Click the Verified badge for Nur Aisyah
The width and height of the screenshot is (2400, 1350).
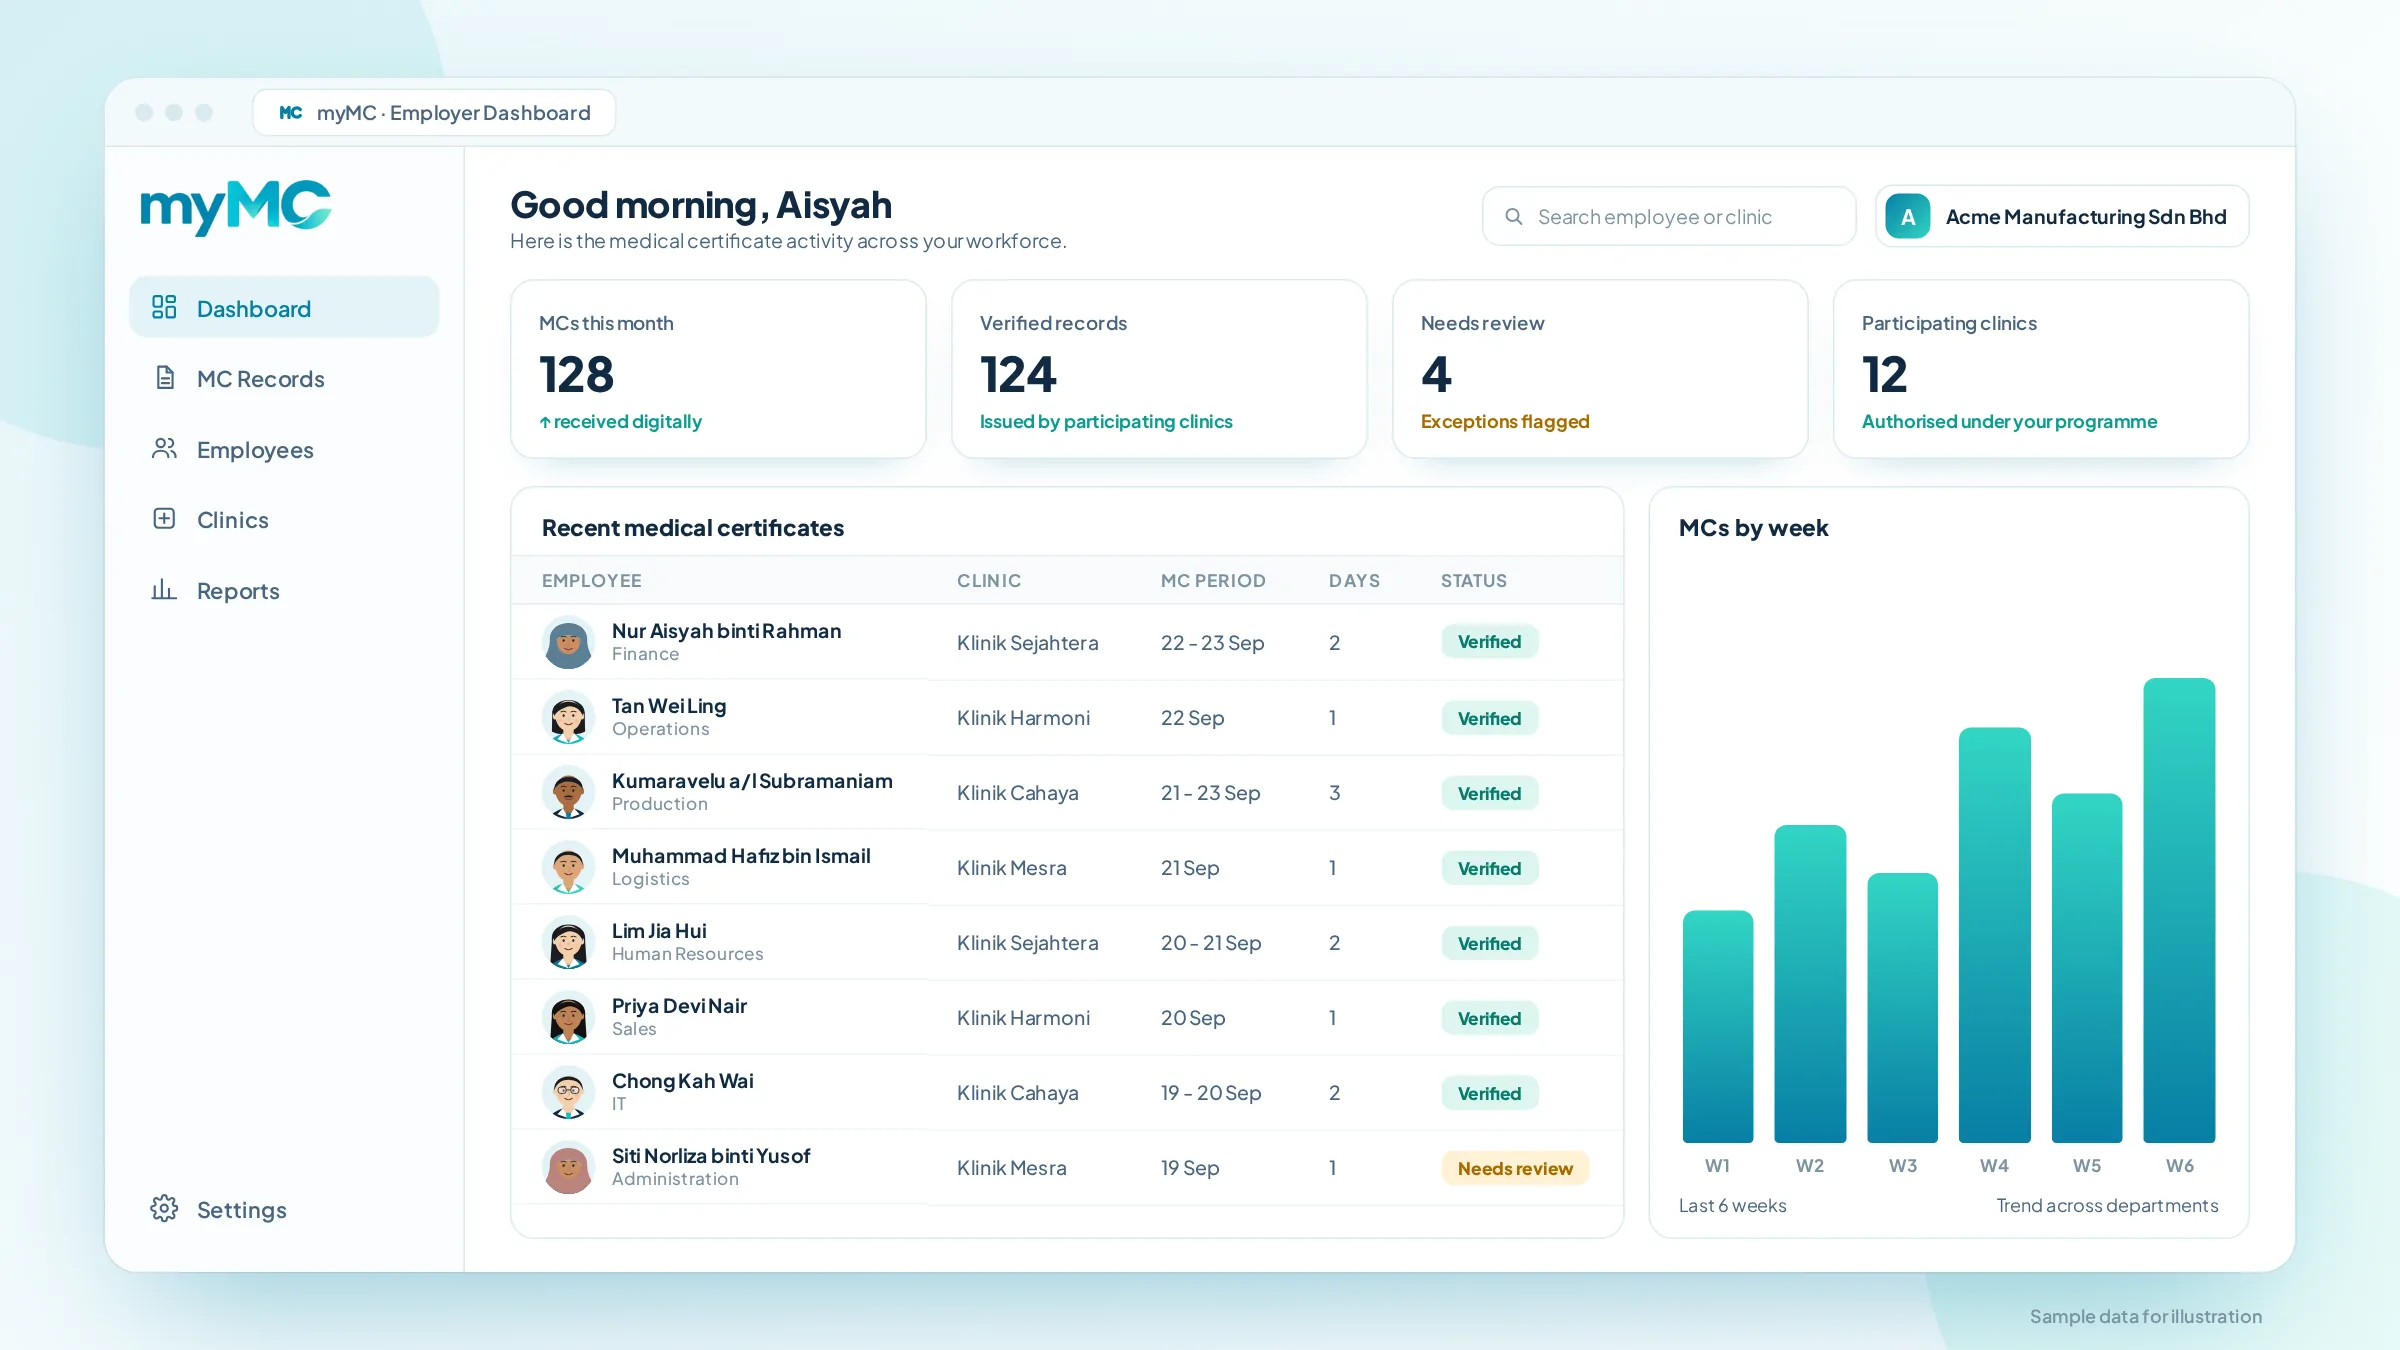1490,642
